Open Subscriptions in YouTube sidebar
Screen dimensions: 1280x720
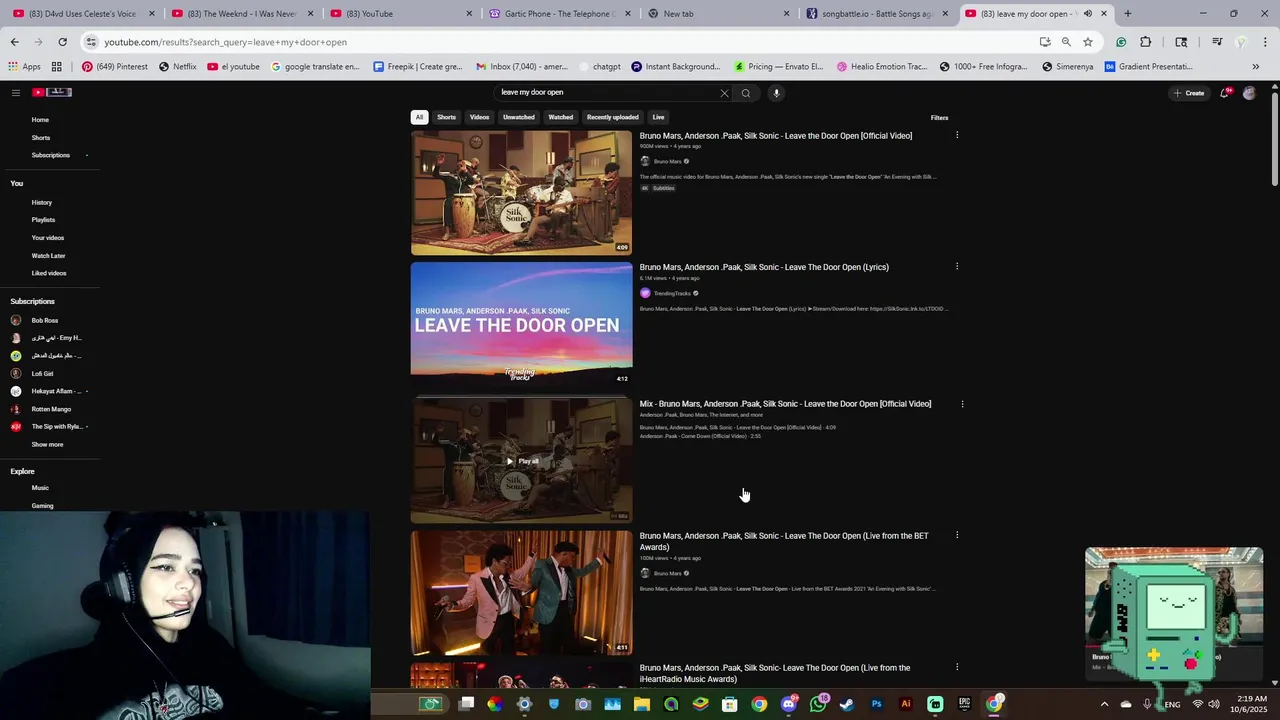(50, 155)
